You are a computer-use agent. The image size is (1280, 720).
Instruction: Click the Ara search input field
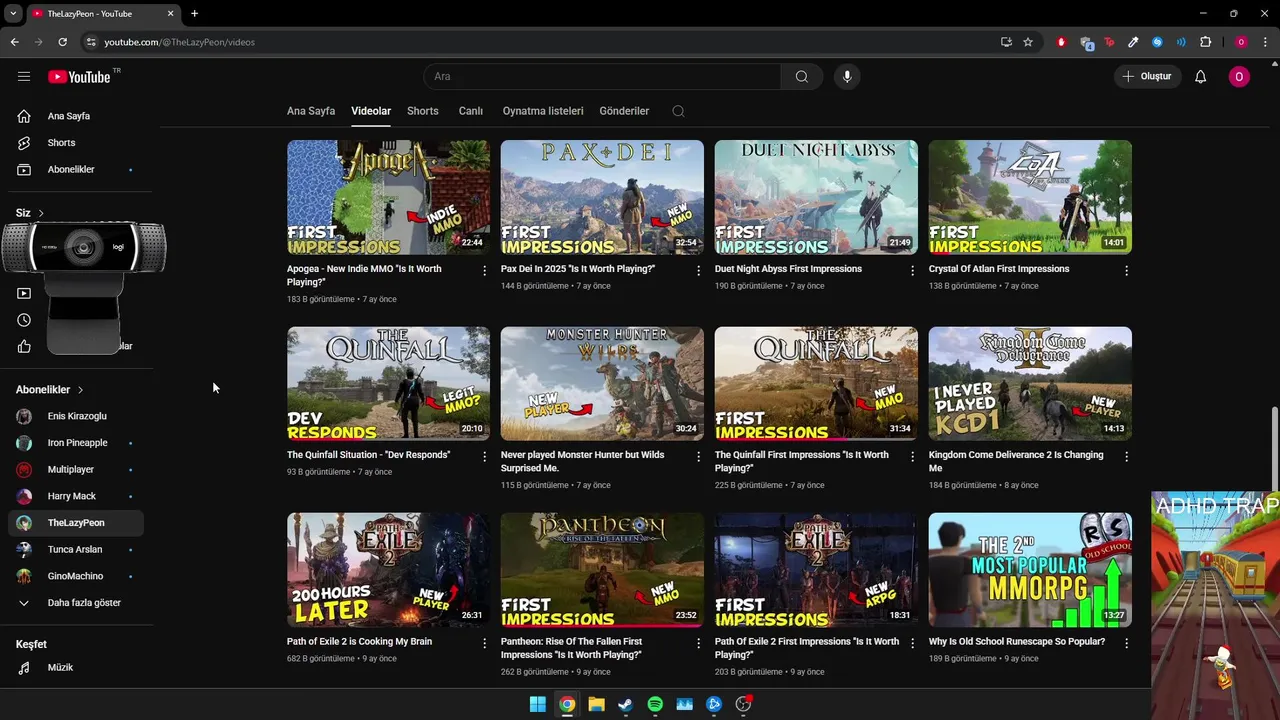[x=602, y=77]
